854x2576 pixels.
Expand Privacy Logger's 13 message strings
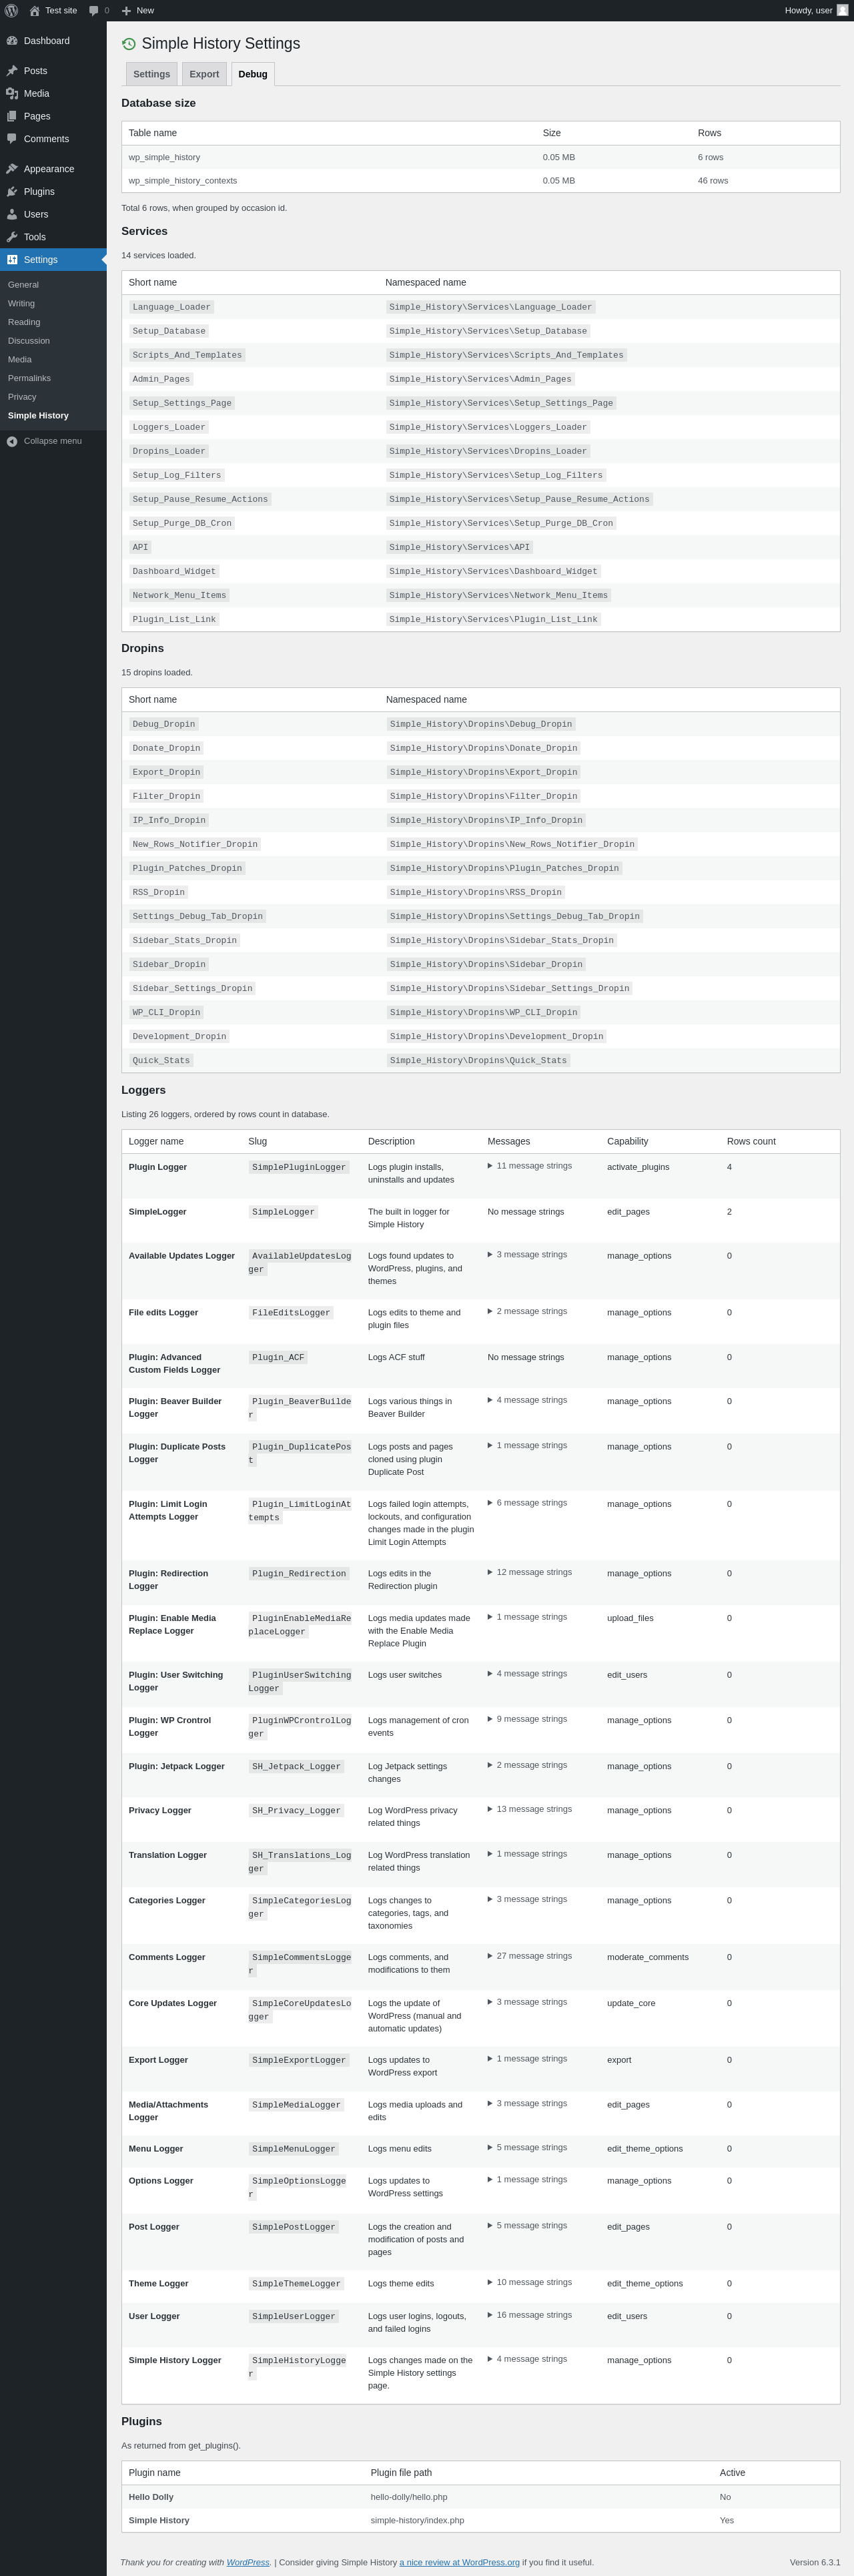tap(529, 1809)
